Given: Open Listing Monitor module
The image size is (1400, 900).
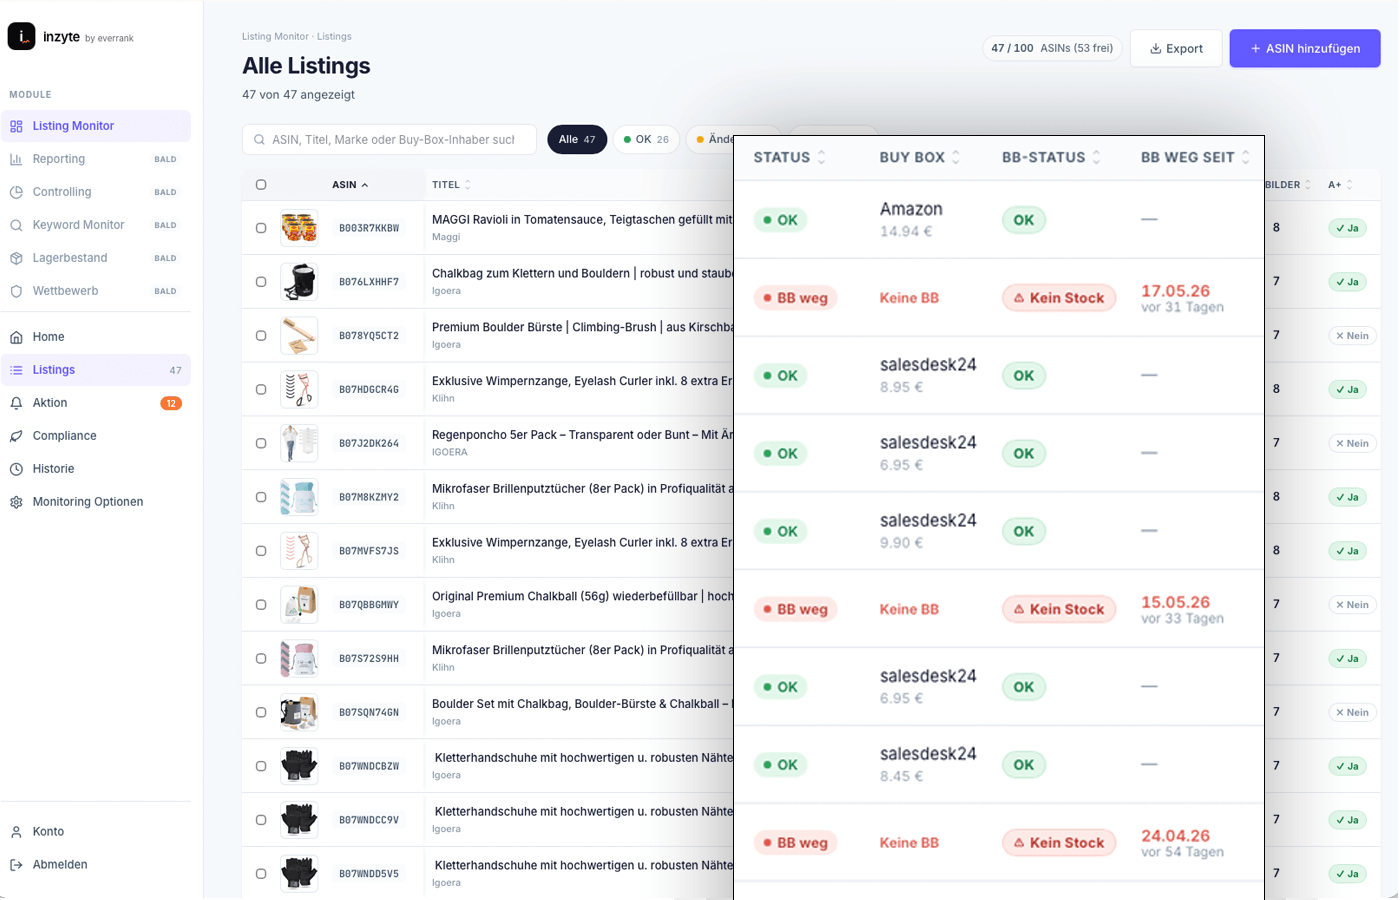Looking at the screenshot, I should pyautogui.click(x=96, y=126).
